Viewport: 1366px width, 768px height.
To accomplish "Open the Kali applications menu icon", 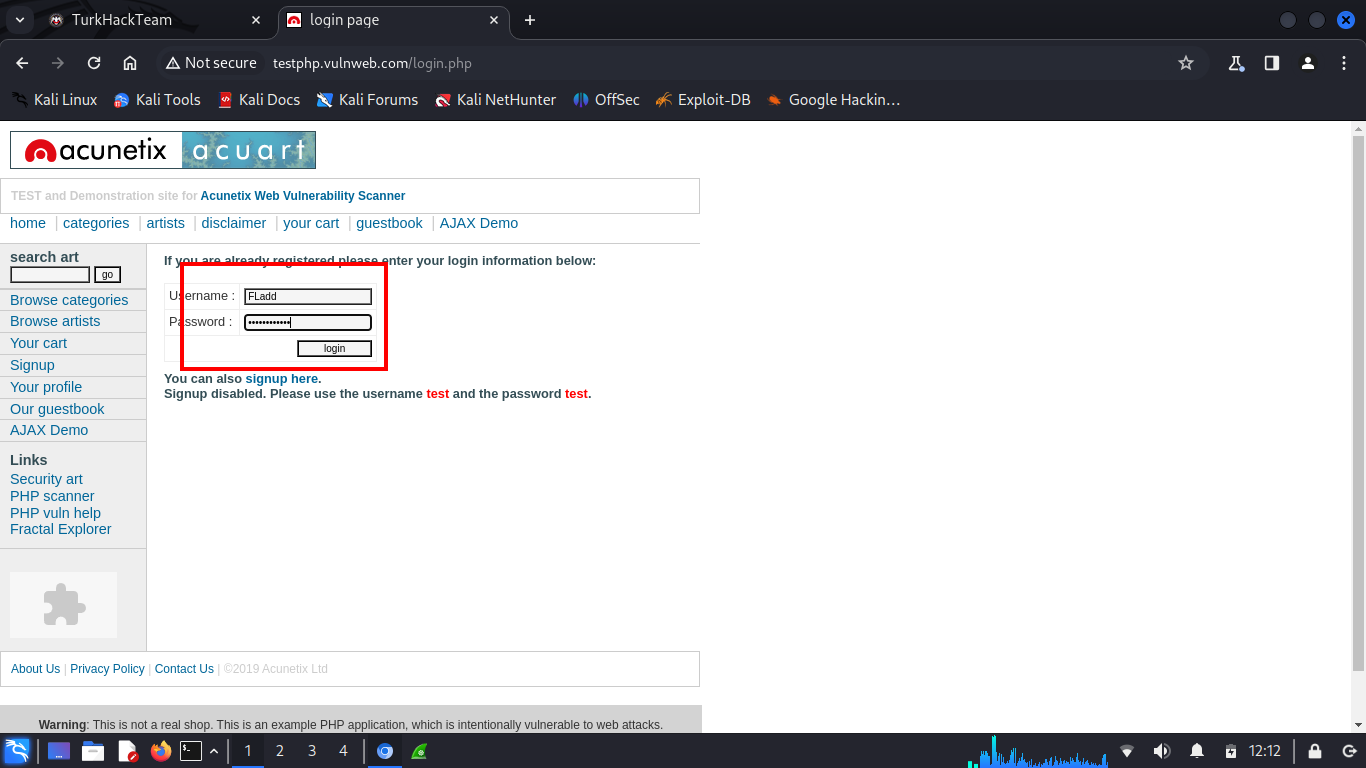I will point(17,751).
